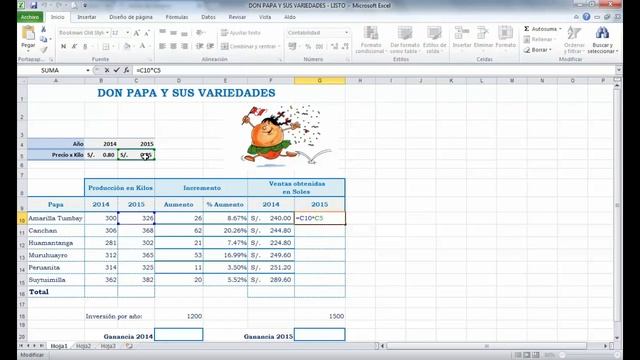The height and width of the screenshot is (360, 640).
Task: Click the cell borders icon
Action: [106, 47]
